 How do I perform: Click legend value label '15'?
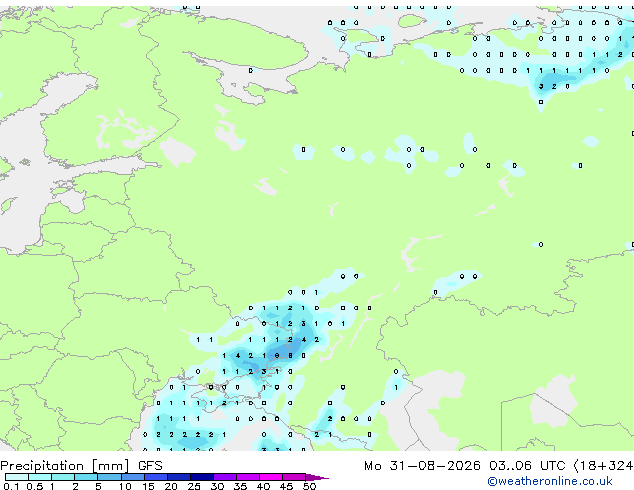148,486
